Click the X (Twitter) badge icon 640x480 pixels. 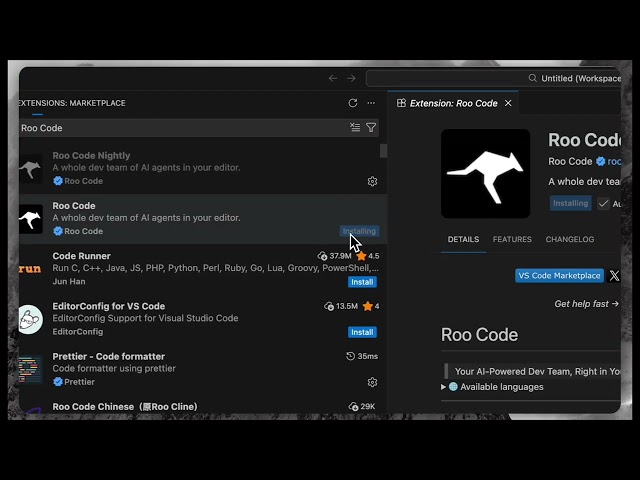tap(614, 276)
